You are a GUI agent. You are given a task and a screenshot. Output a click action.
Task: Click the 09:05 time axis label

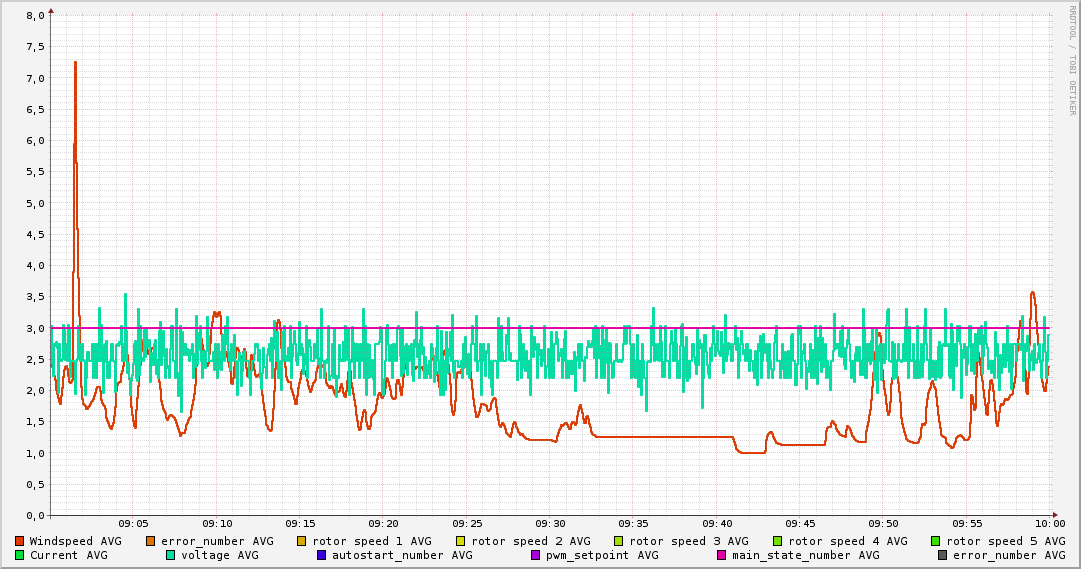pos(134,523)
